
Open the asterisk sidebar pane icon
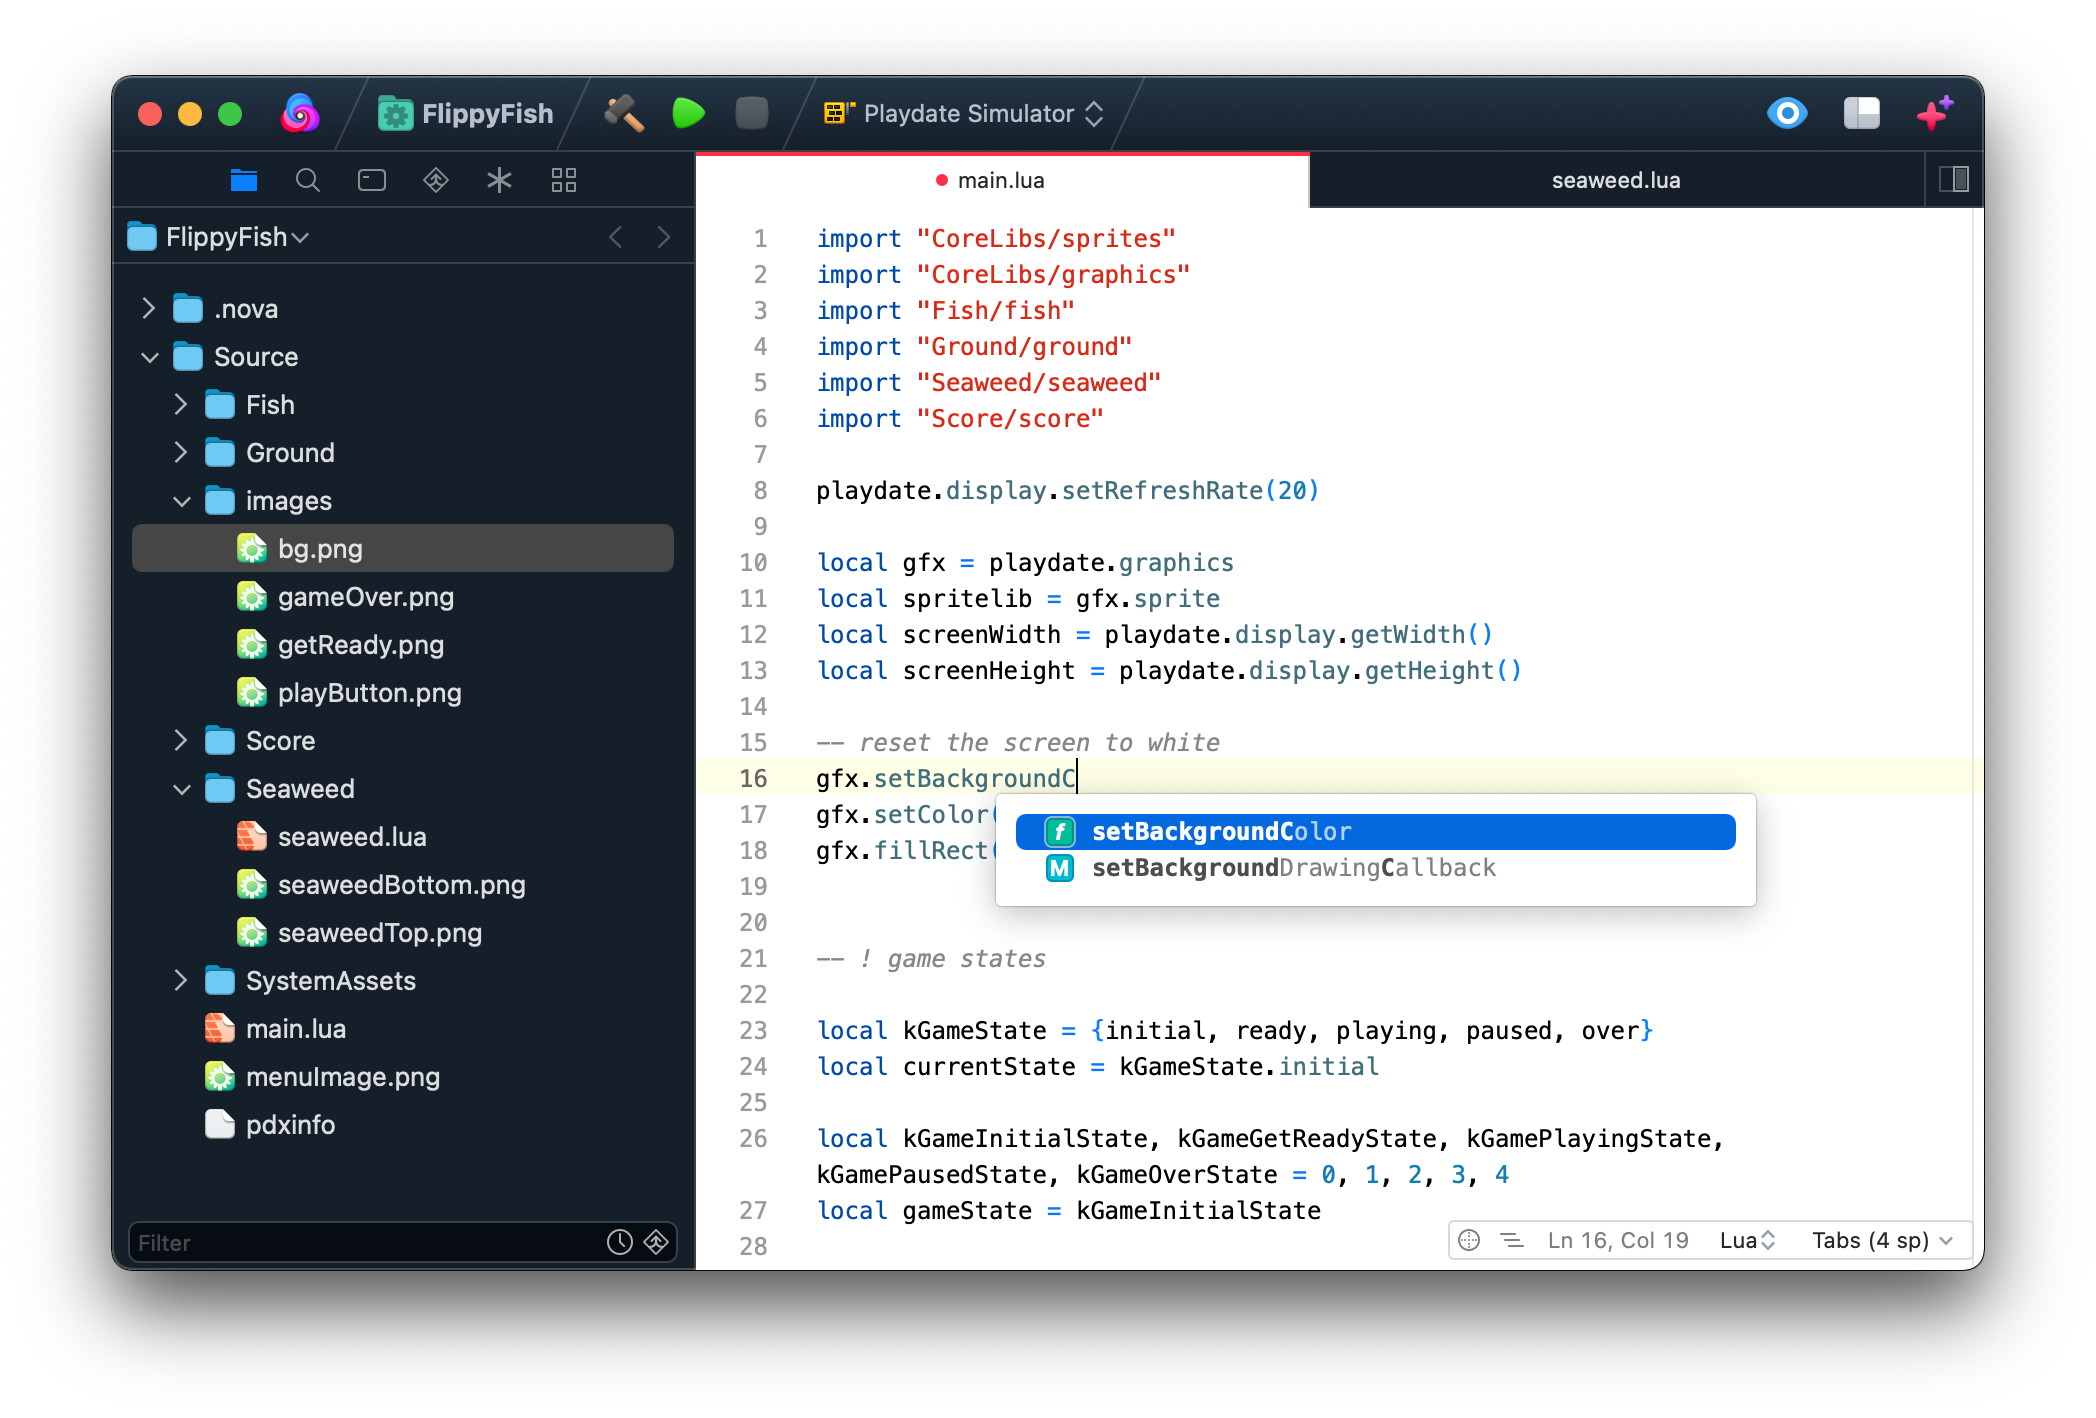499,180
